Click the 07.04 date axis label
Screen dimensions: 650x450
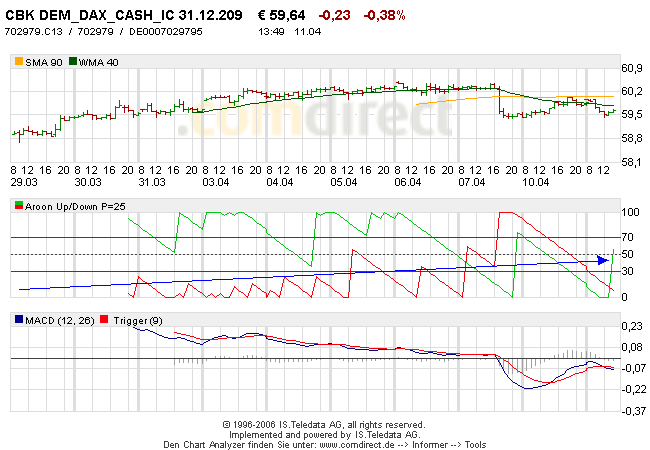(472, 182)
